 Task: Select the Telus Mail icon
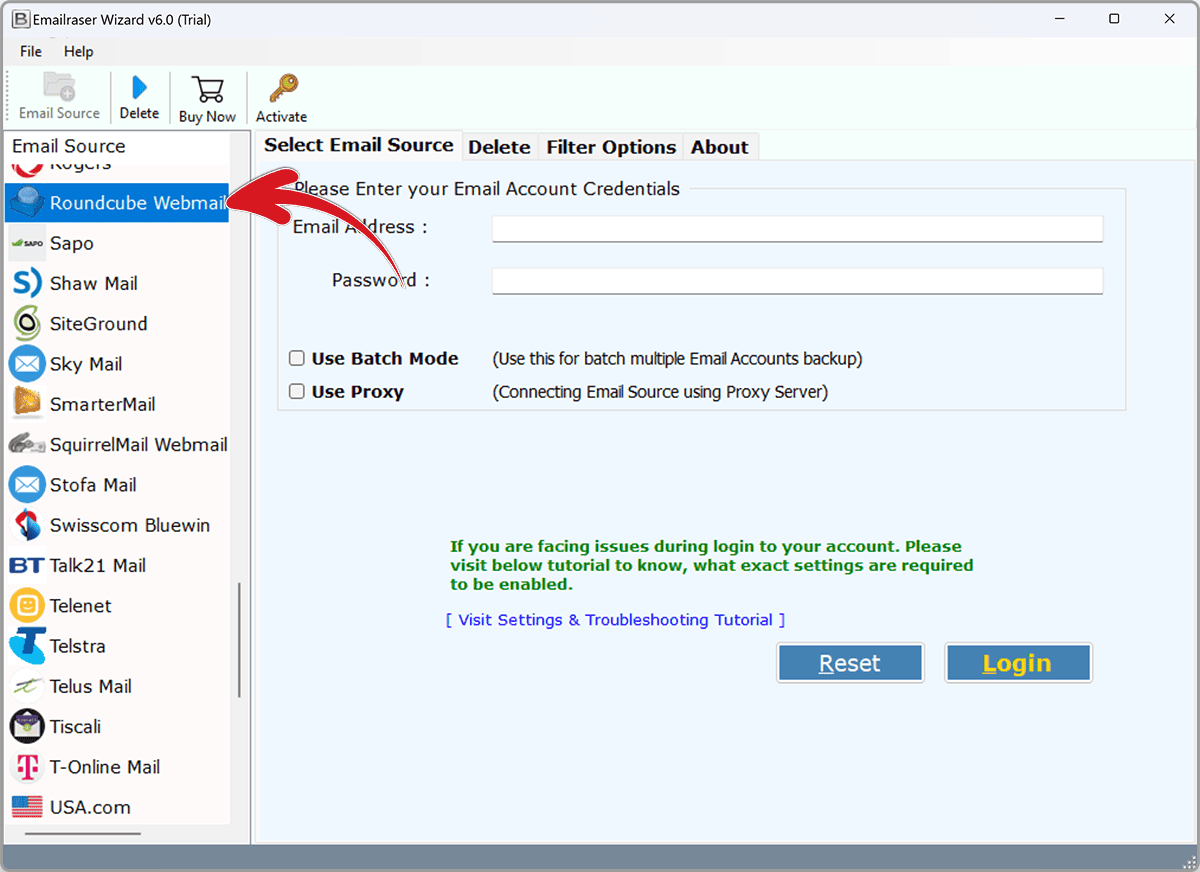pos(27,686)
